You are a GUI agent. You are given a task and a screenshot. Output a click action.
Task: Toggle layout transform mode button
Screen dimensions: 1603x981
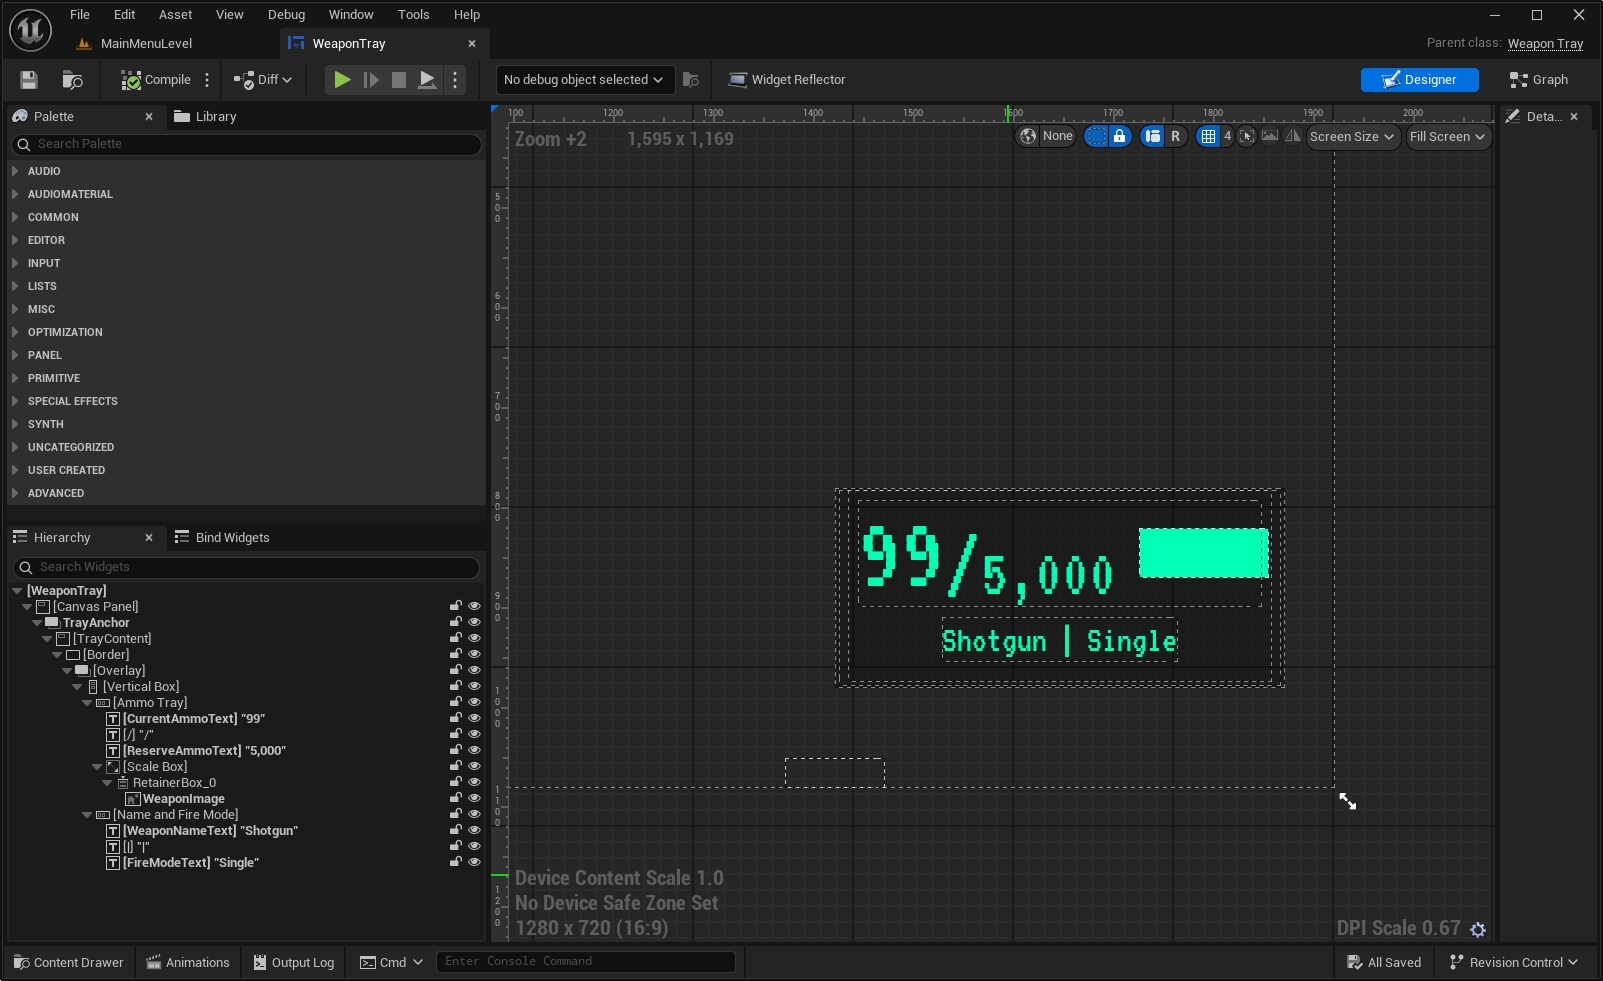1153,137
